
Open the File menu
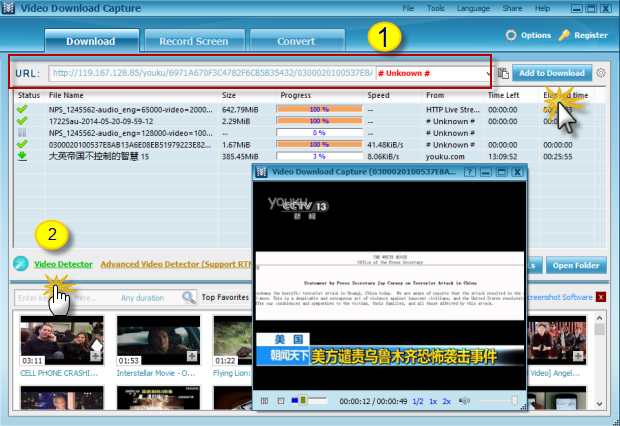coord(408,8)
